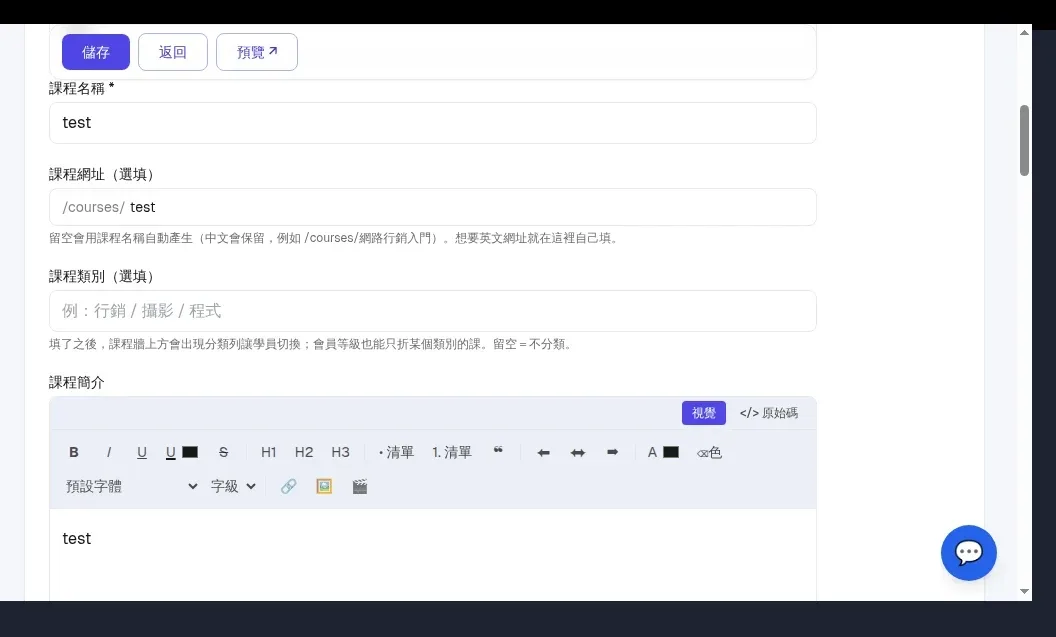
Task: Insert video clapperboard icon
Action: (360, 486)
